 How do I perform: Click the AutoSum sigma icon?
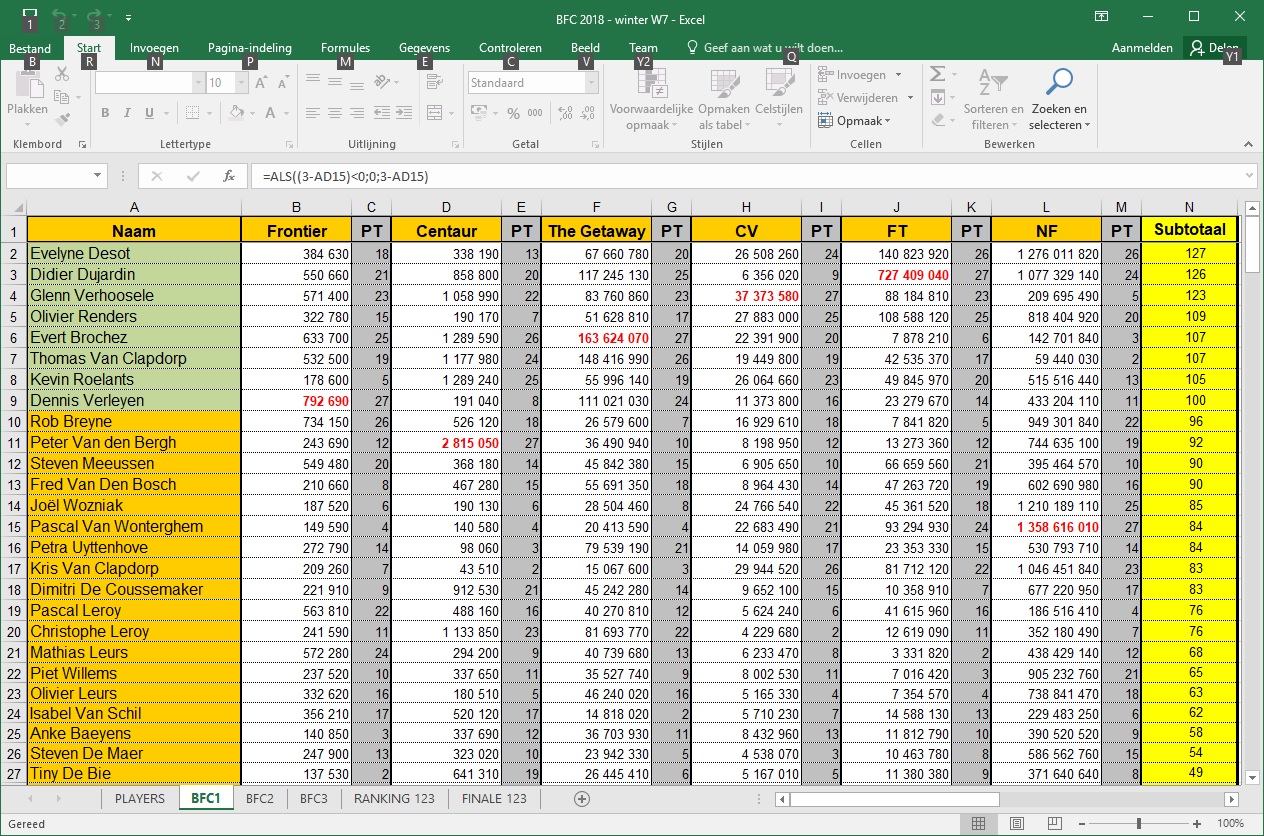coord(937,75)
